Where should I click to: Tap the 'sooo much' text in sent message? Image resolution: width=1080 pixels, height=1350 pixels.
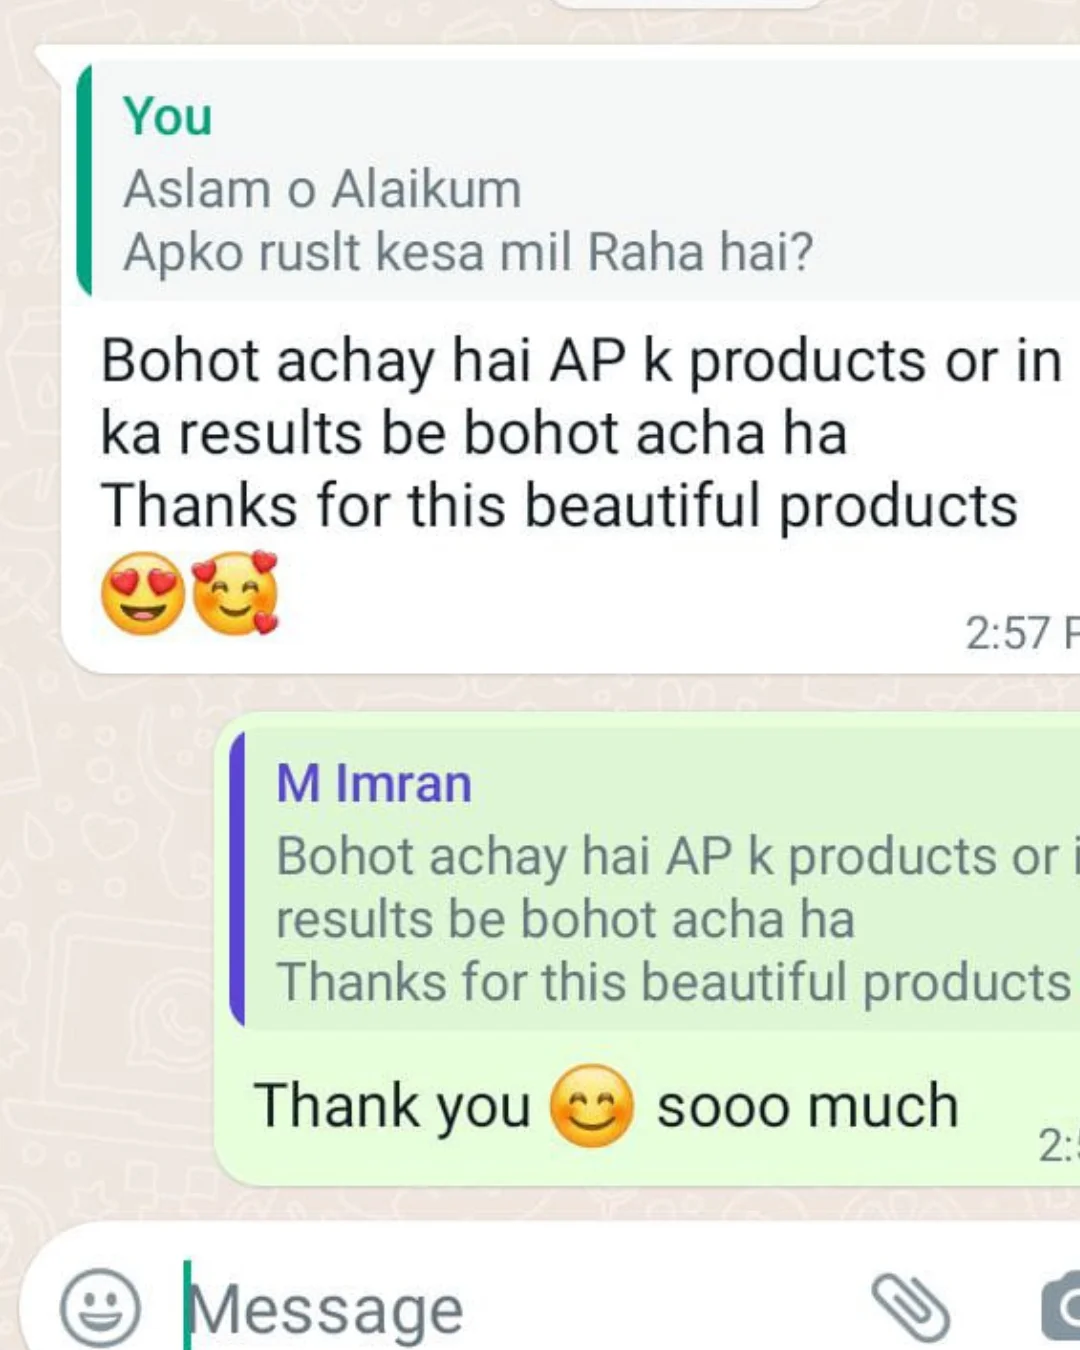[807, 1106]
